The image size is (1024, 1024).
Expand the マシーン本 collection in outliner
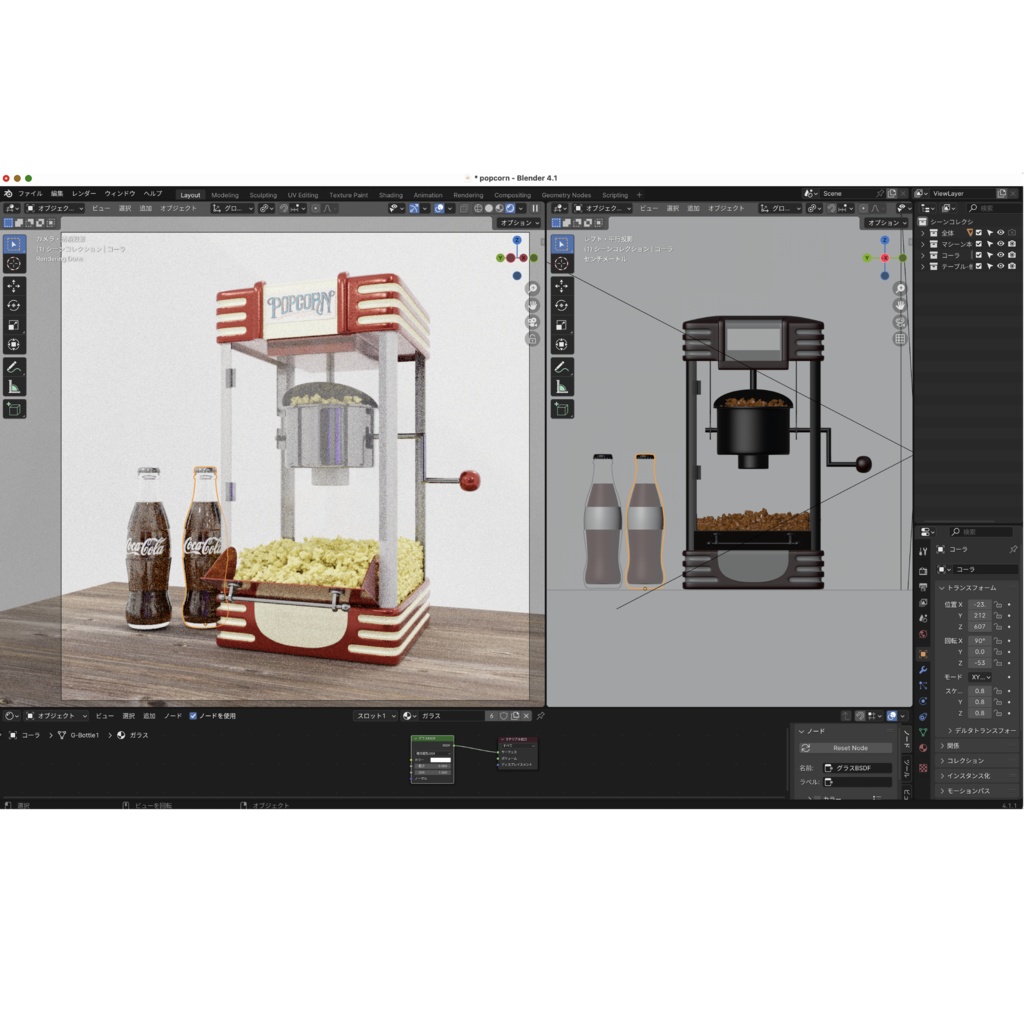[923, 244]
